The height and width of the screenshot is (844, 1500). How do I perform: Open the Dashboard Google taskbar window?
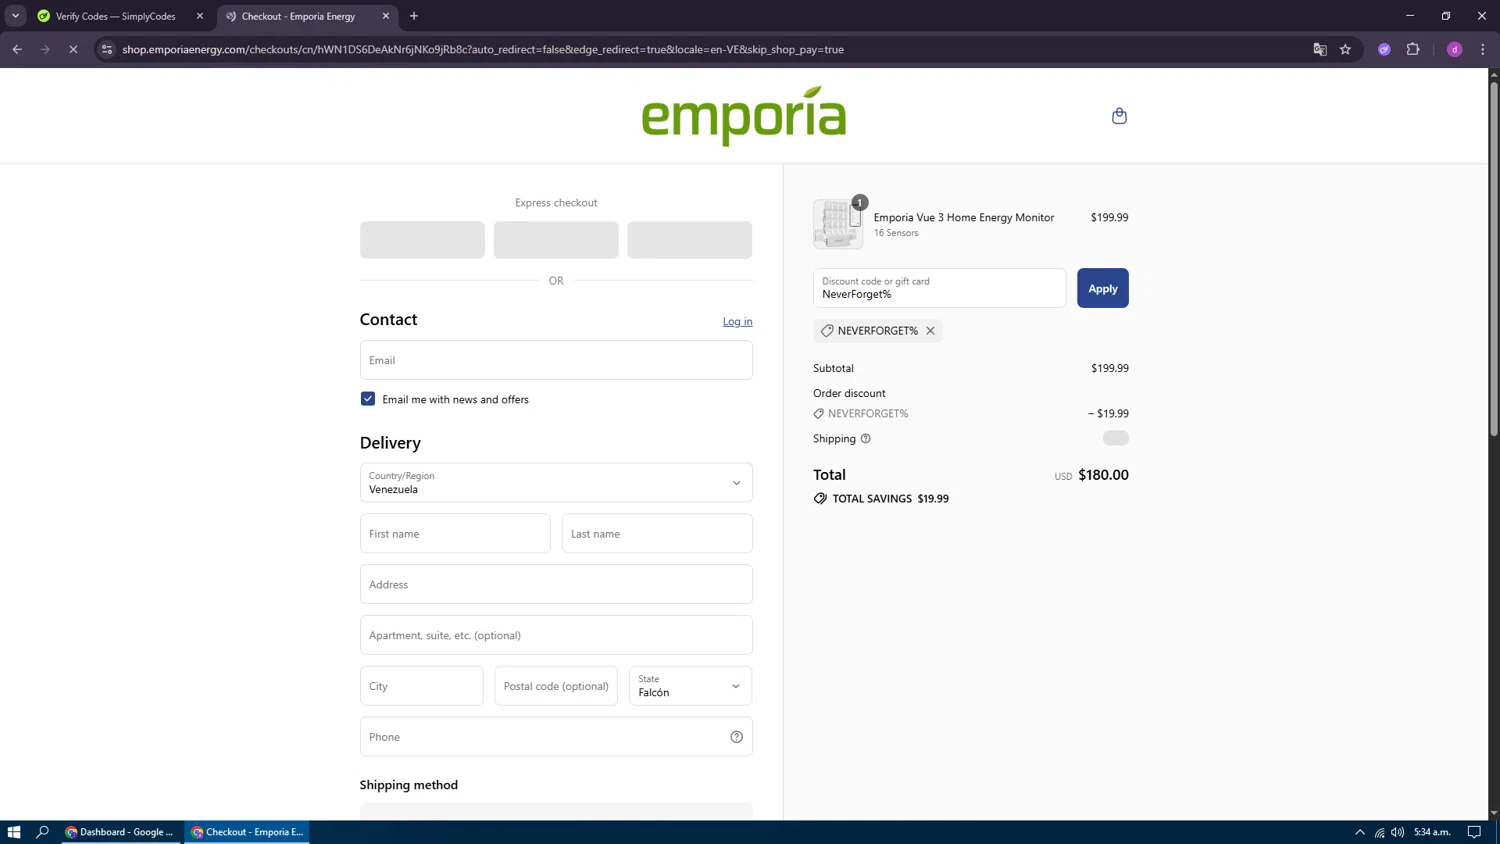coord(121,832)
